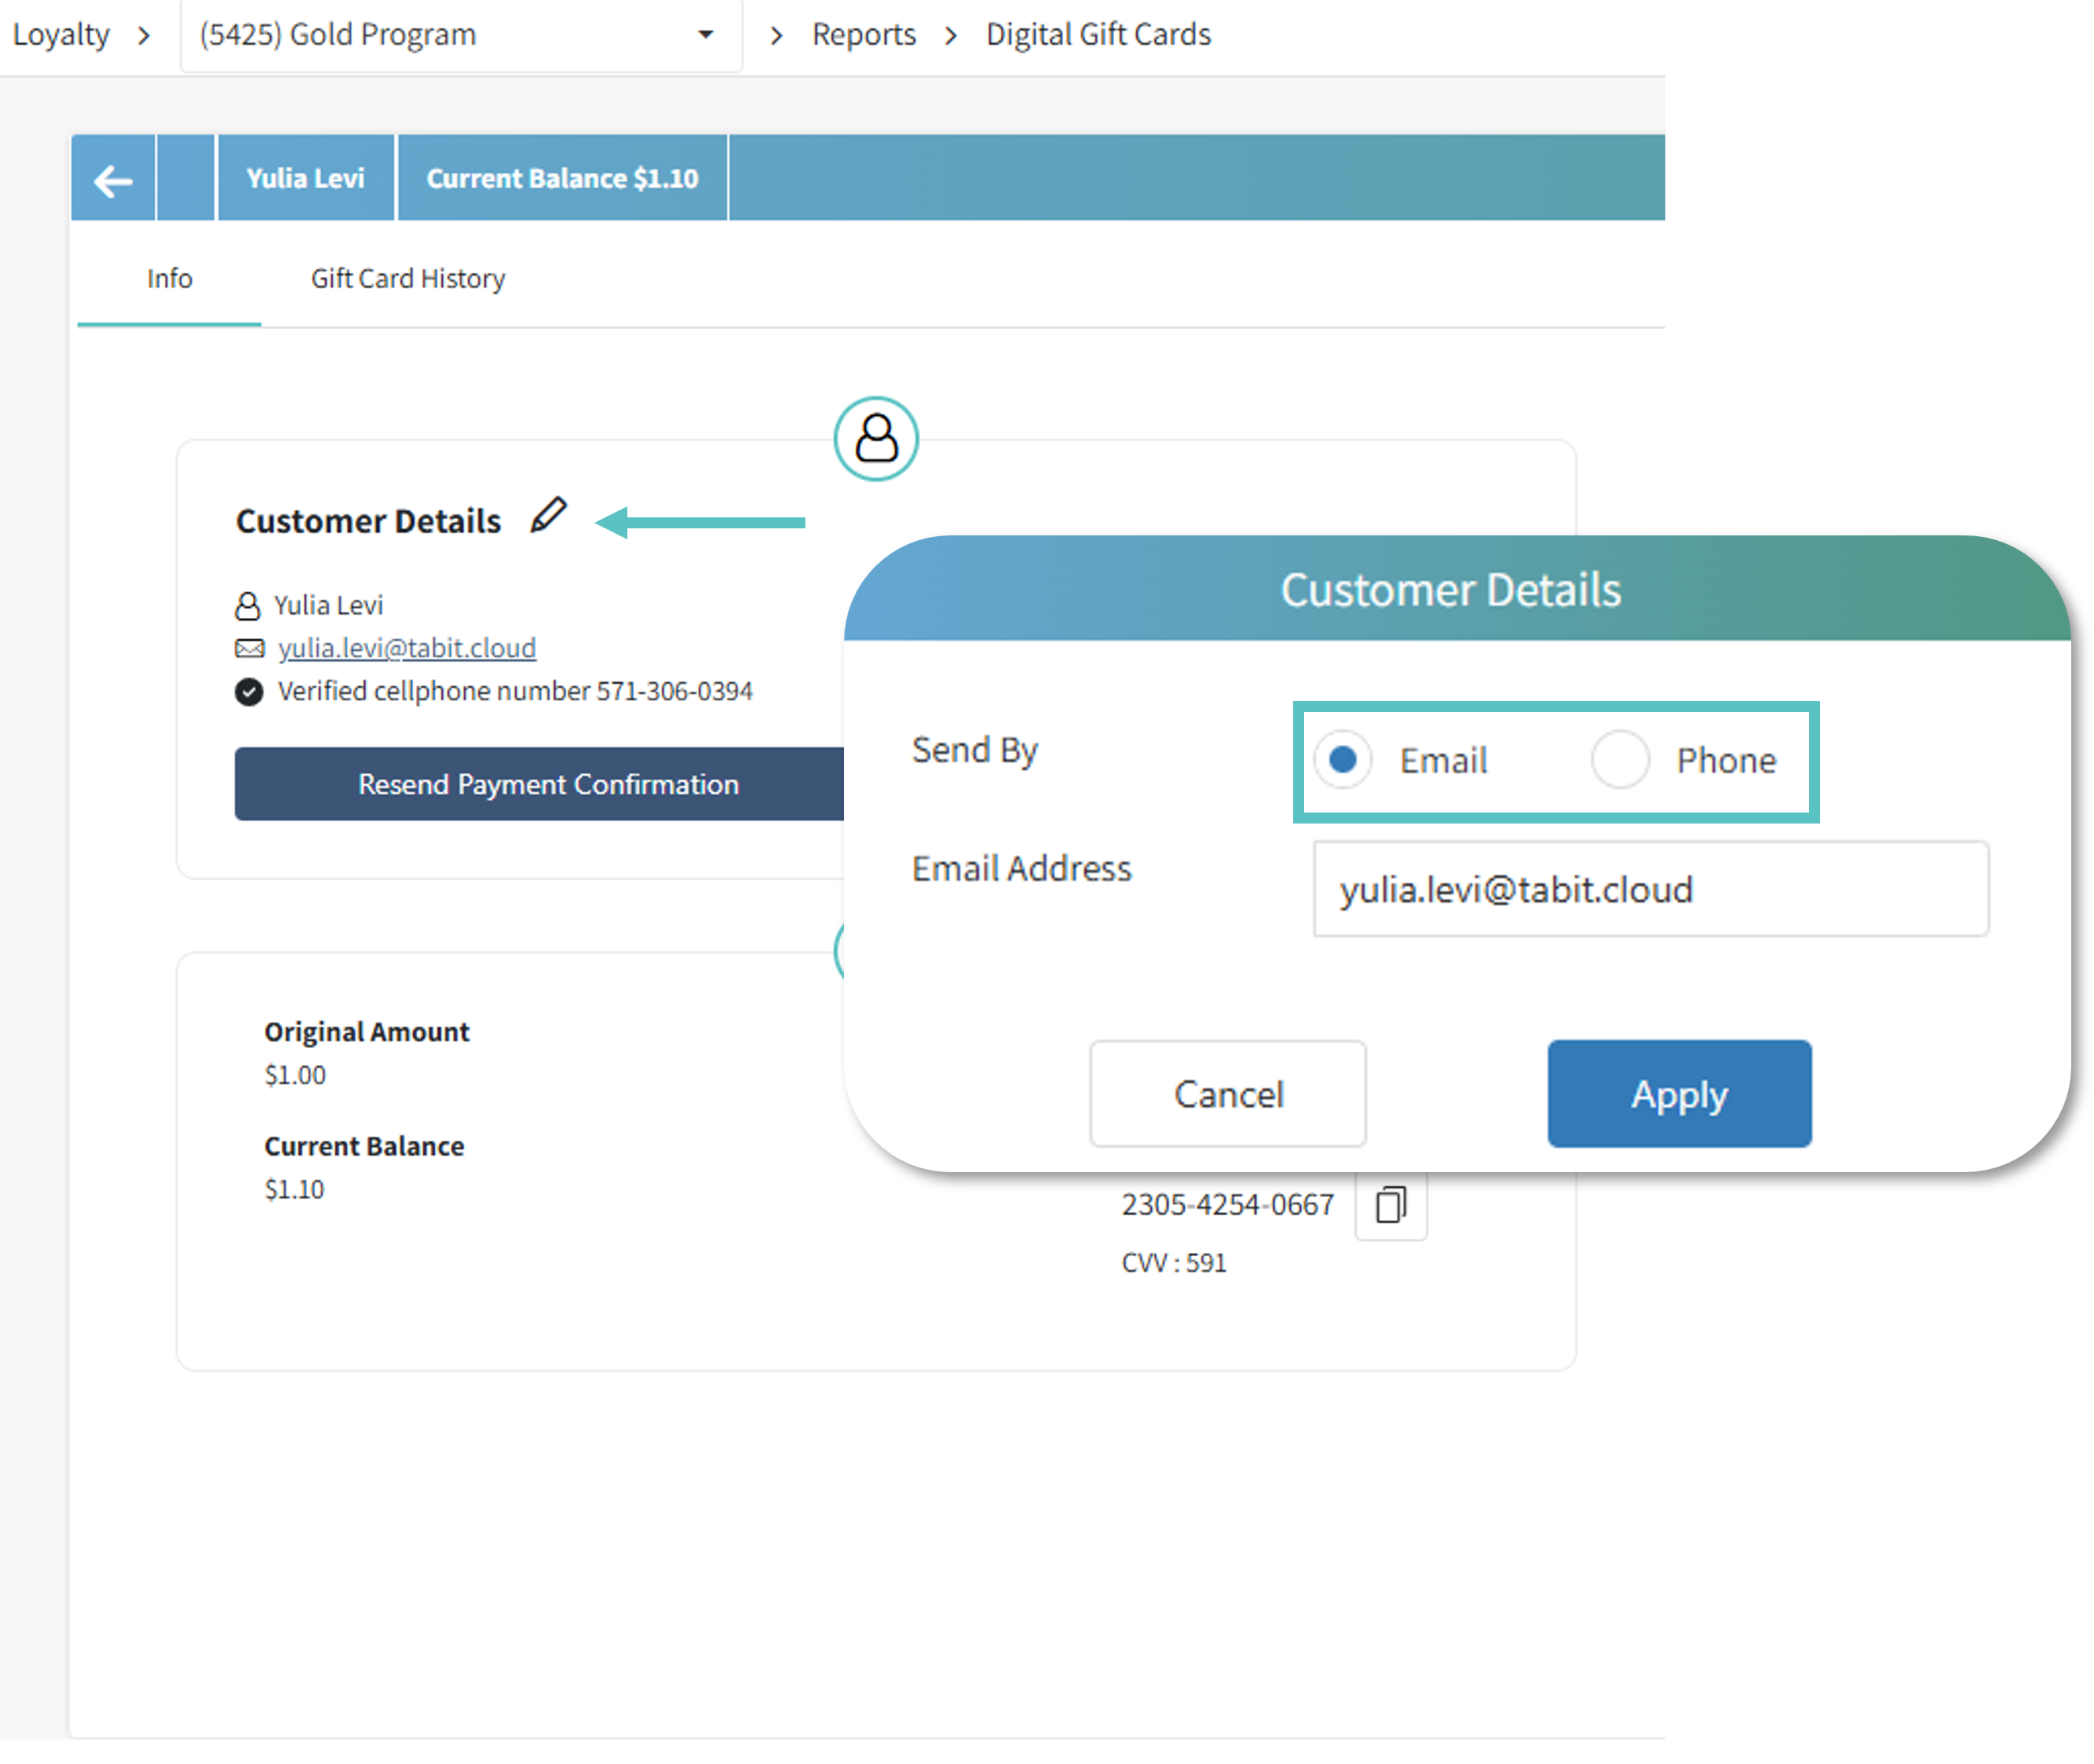2094x1764 pixels.
Task: Click the chevron after Loyalty breadcrumb
Action: click(x=144, y=36)
